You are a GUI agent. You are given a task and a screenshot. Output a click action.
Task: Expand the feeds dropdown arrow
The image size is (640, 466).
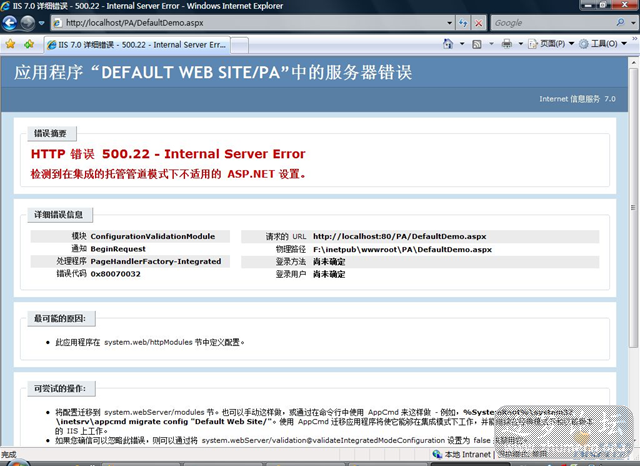(x=491, y=44)
